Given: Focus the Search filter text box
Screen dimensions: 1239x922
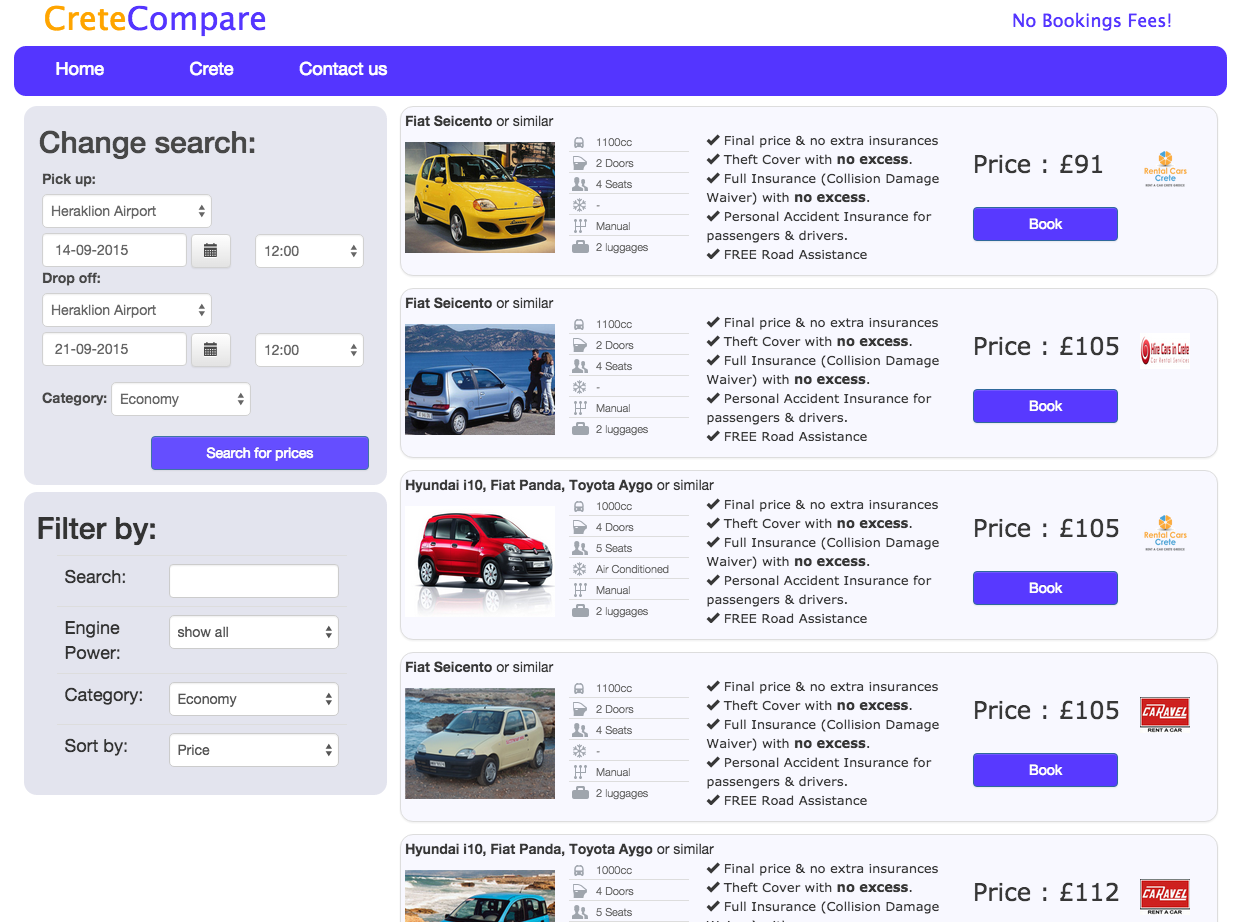Looking at the screenshot, I should [x=254, y=581].
